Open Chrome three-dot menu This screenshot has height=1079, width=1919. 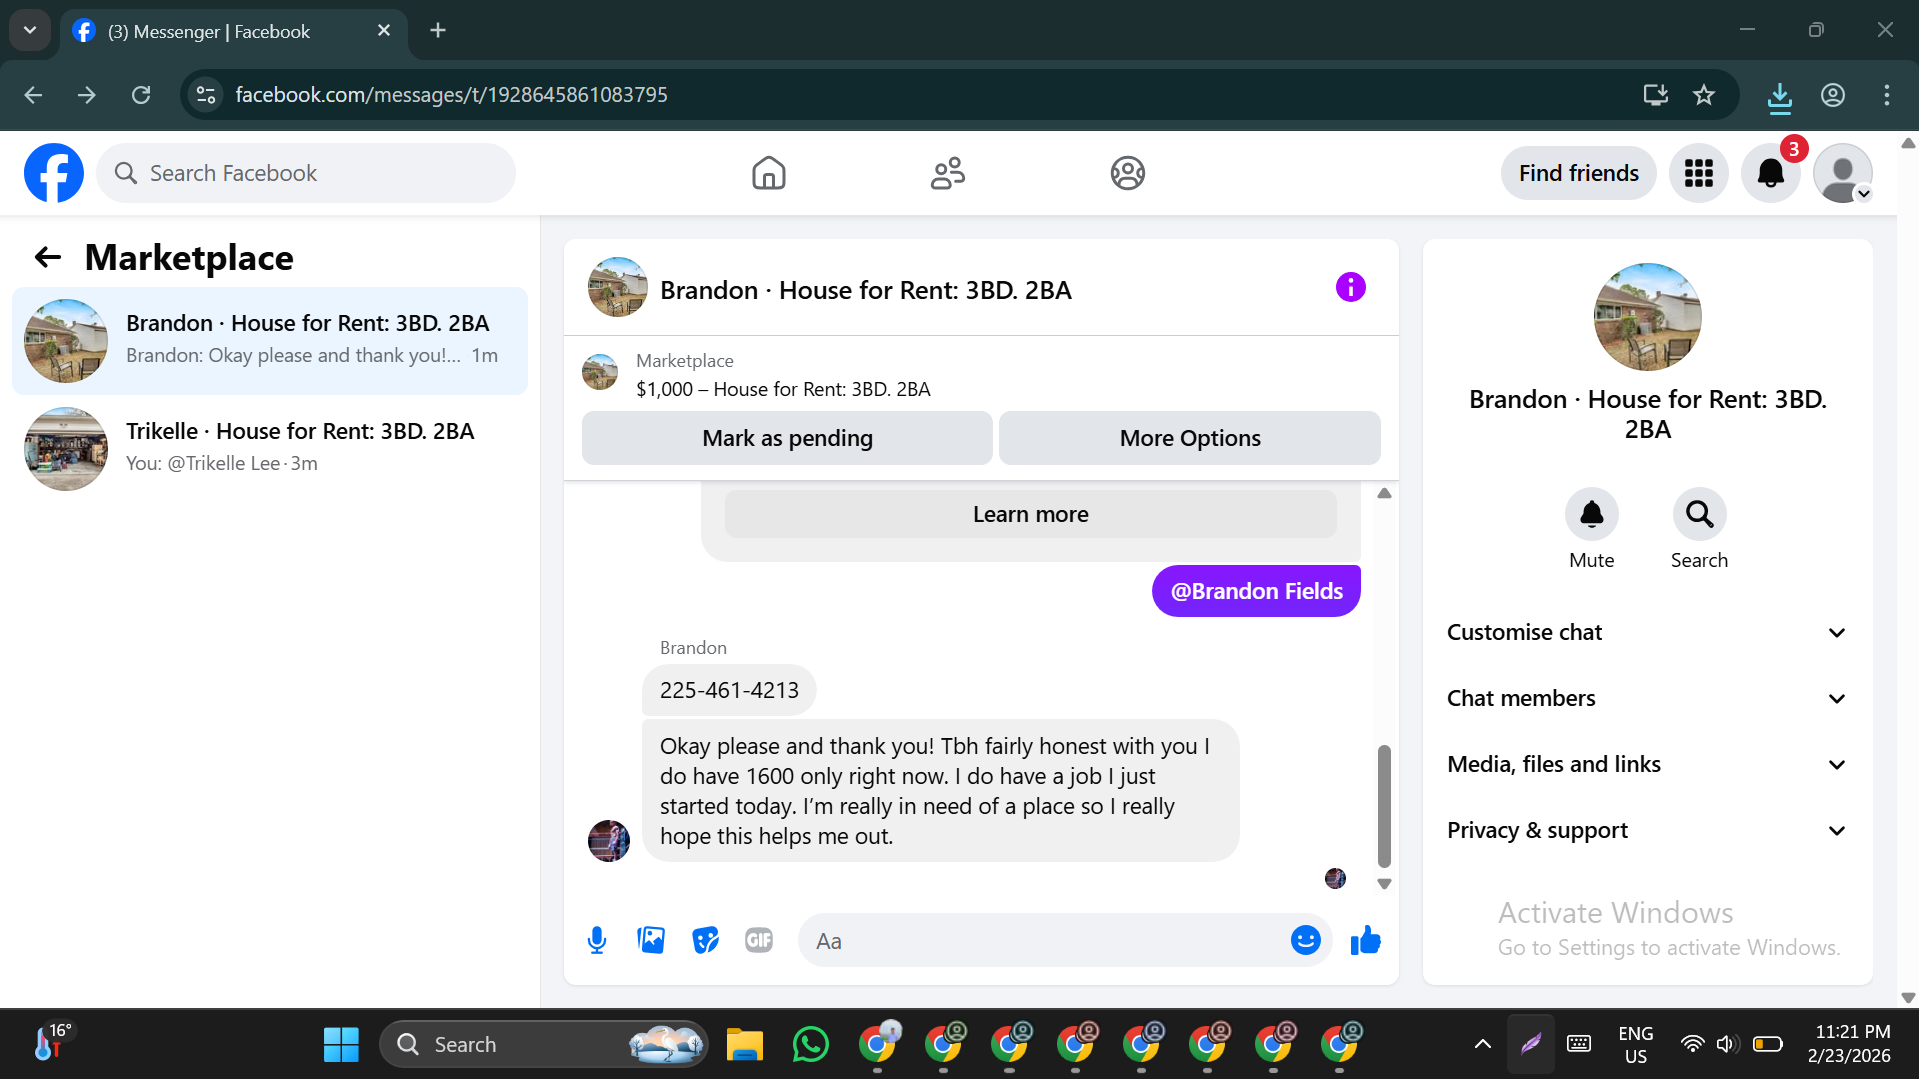tap(1886, 95)
